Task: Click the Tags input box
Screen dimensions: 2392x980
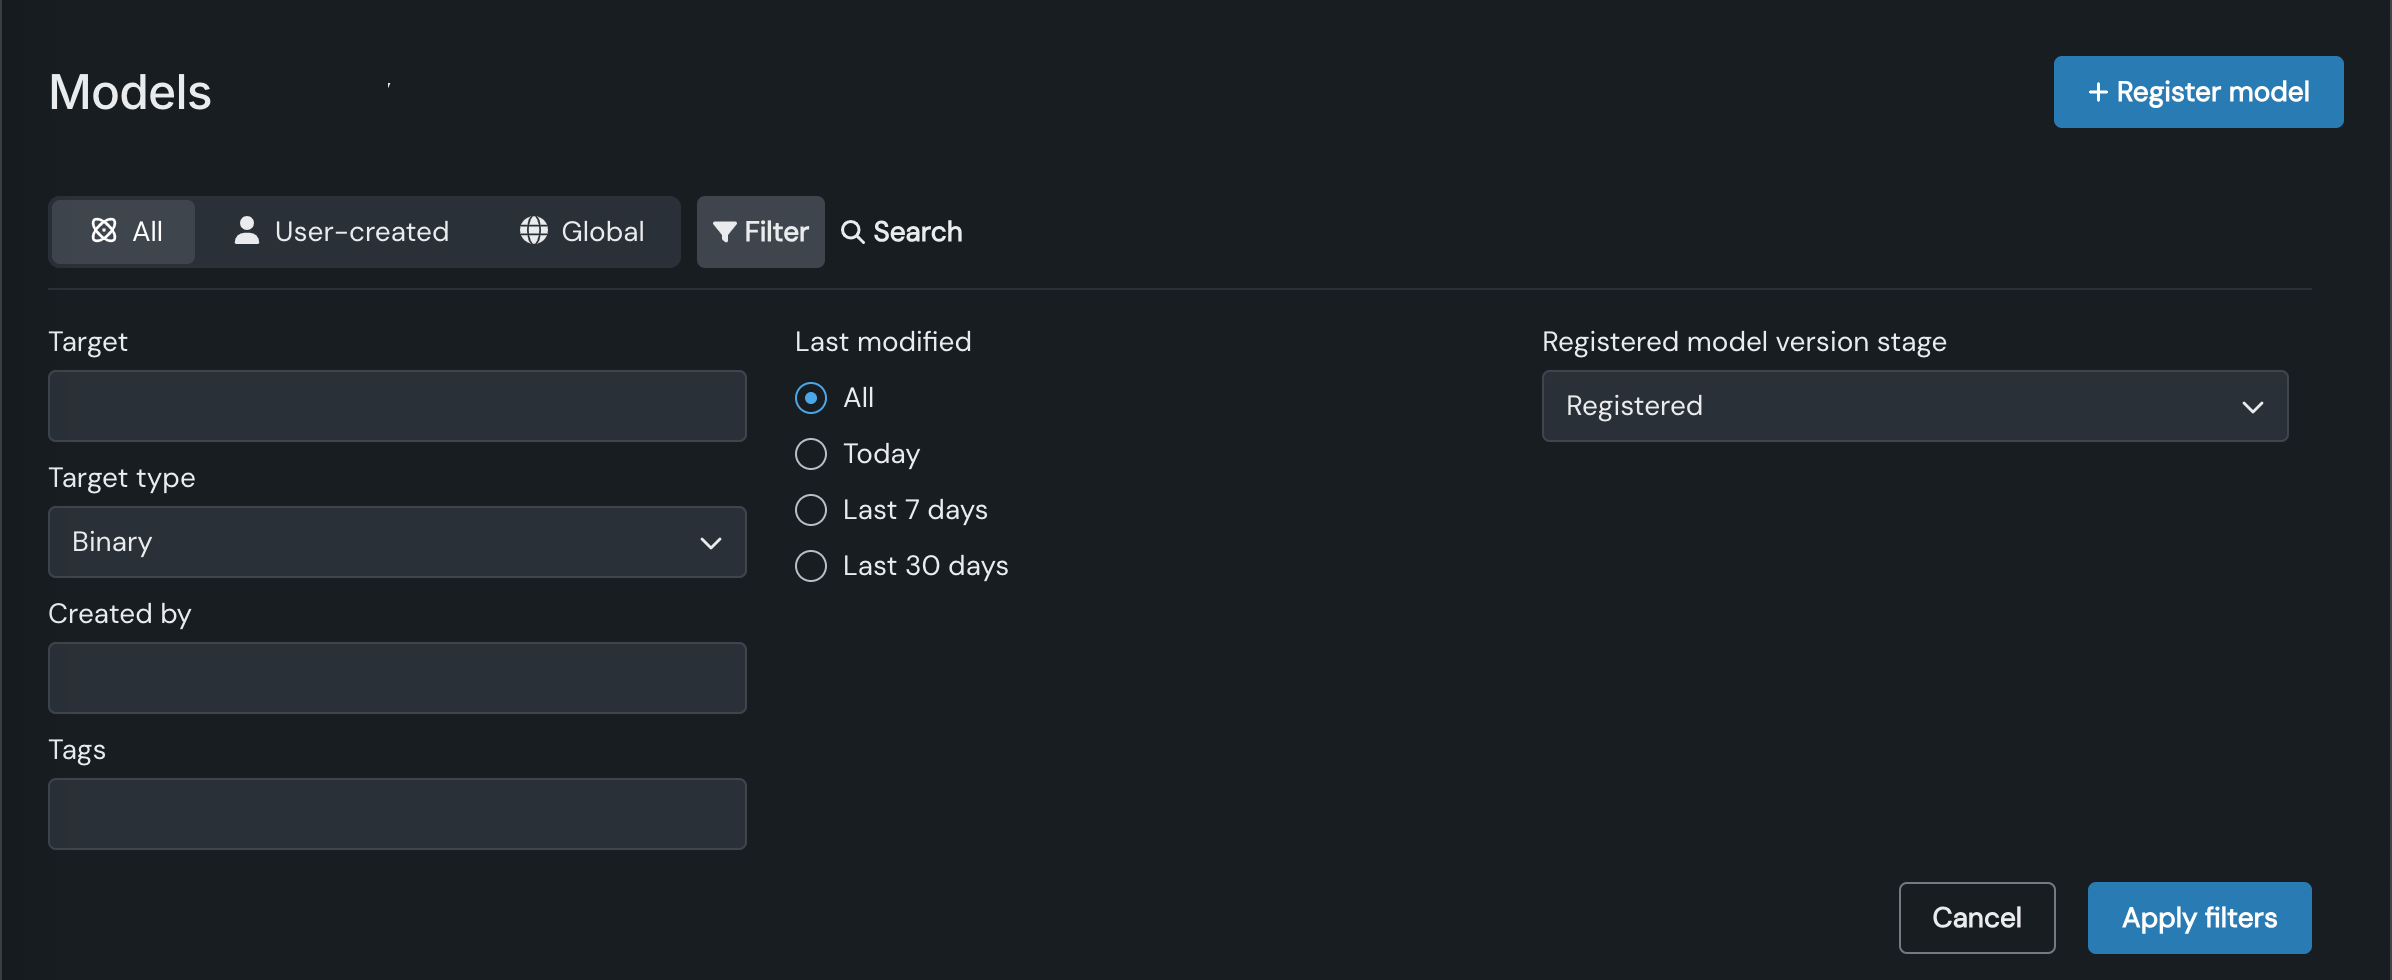Action: (x=397, y=814)
